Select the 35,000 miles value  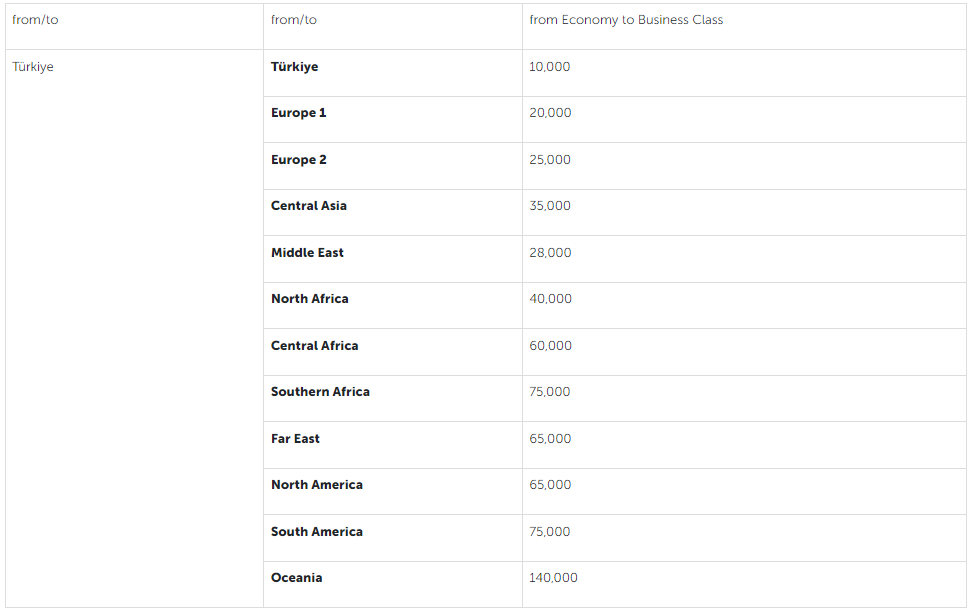click(550, 206)
